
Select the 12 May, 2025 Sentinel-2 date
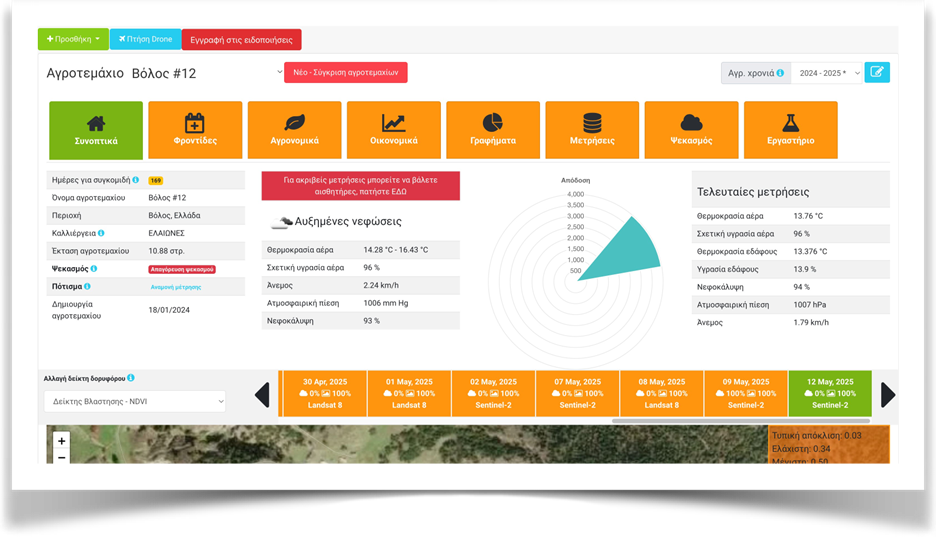click(x=829, y=393)
